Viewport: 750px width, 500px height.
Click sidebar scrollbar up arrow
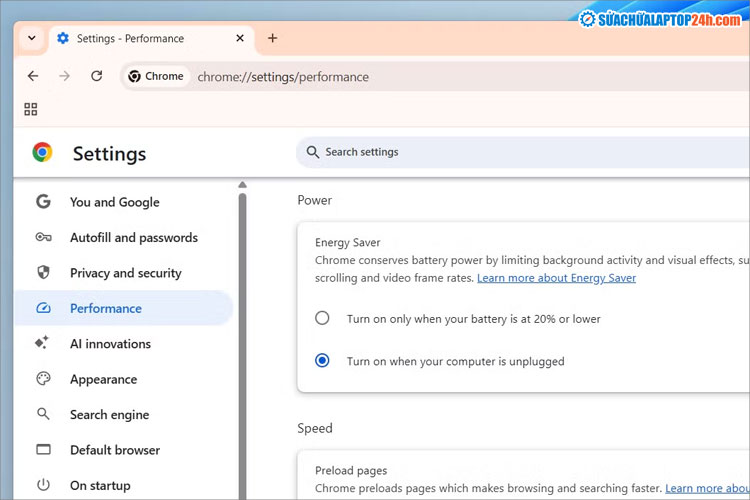(x=243, y=185)
